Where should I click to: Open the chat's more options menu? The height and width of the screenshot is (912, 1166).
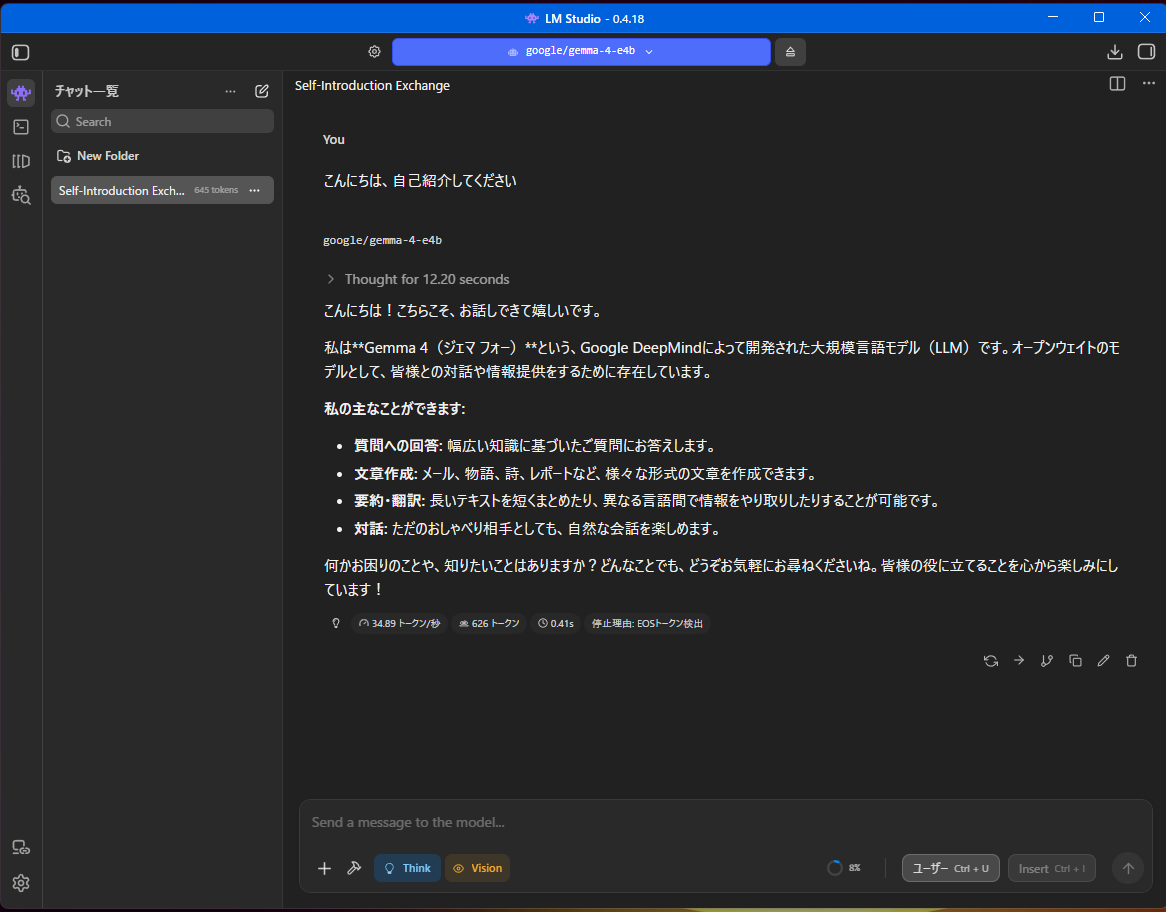click(x=1149, y=83)
